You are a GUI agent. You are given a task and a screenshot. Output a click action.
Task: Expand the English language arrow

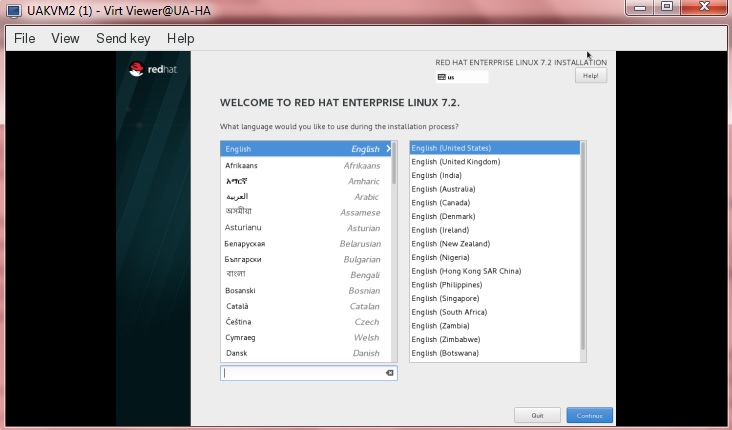click(388, 148)
